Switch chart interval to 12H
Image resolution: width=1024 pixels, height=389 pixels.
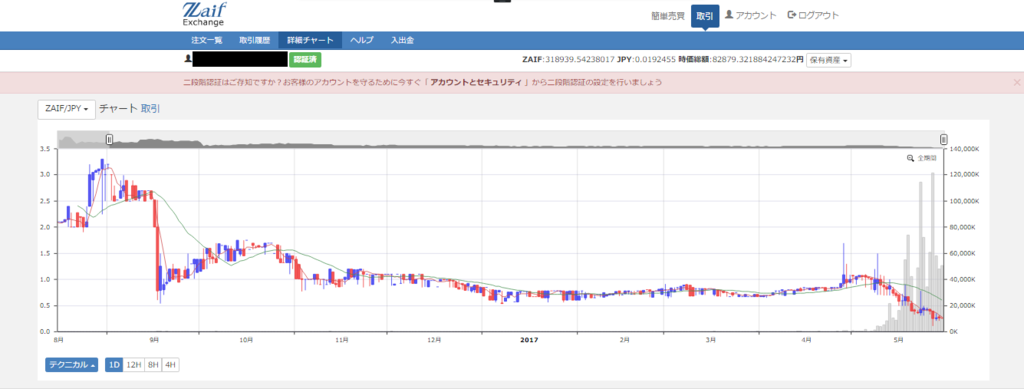click(x=134, y=365)
